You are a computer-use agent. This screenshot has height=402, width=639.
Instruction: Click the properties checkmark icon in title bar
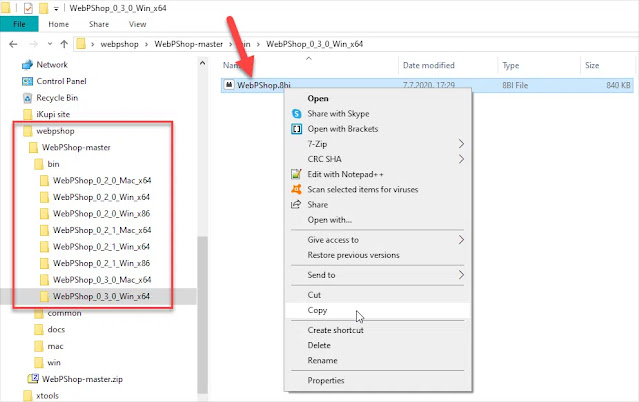(28, 8)
